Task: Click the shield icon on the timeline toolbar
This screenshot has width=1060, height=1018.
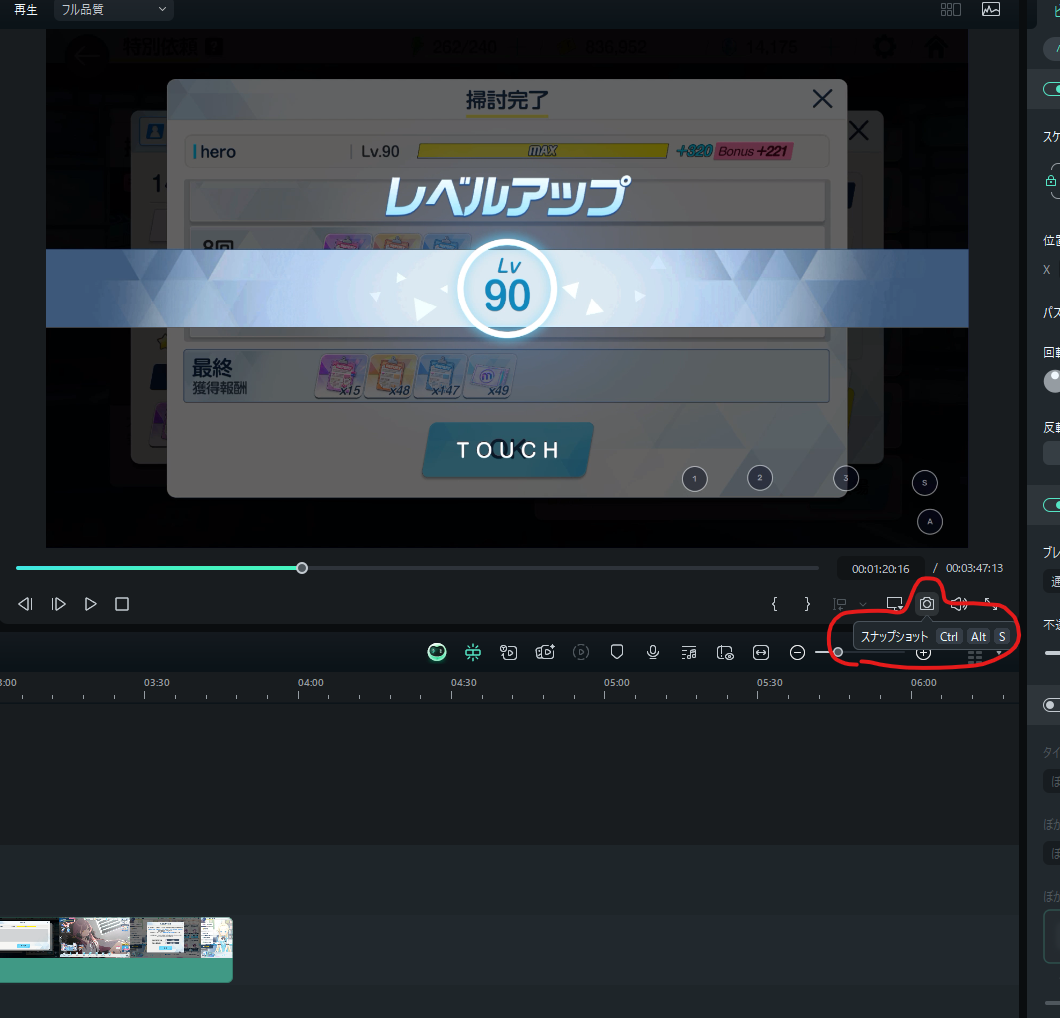Action: pos(617,652)
